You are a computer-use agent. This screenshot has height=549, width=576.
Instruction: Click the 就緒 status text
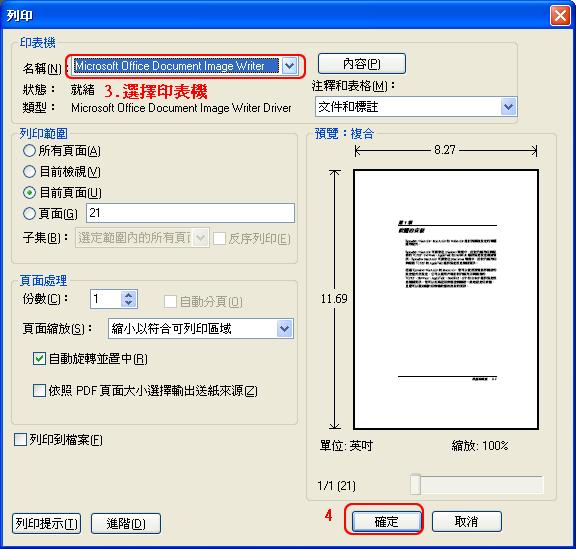click(83, 89)
